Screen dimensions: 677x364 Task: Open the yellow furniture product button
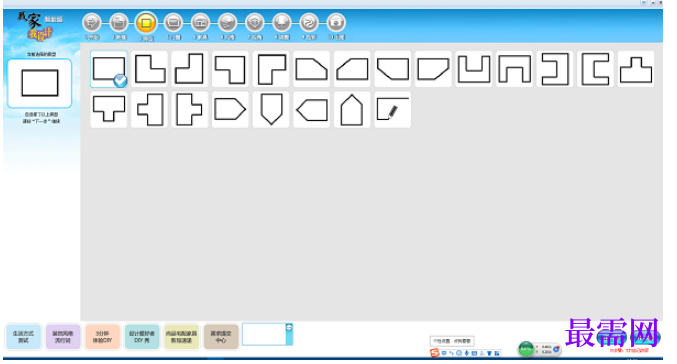tap(182, 336)
